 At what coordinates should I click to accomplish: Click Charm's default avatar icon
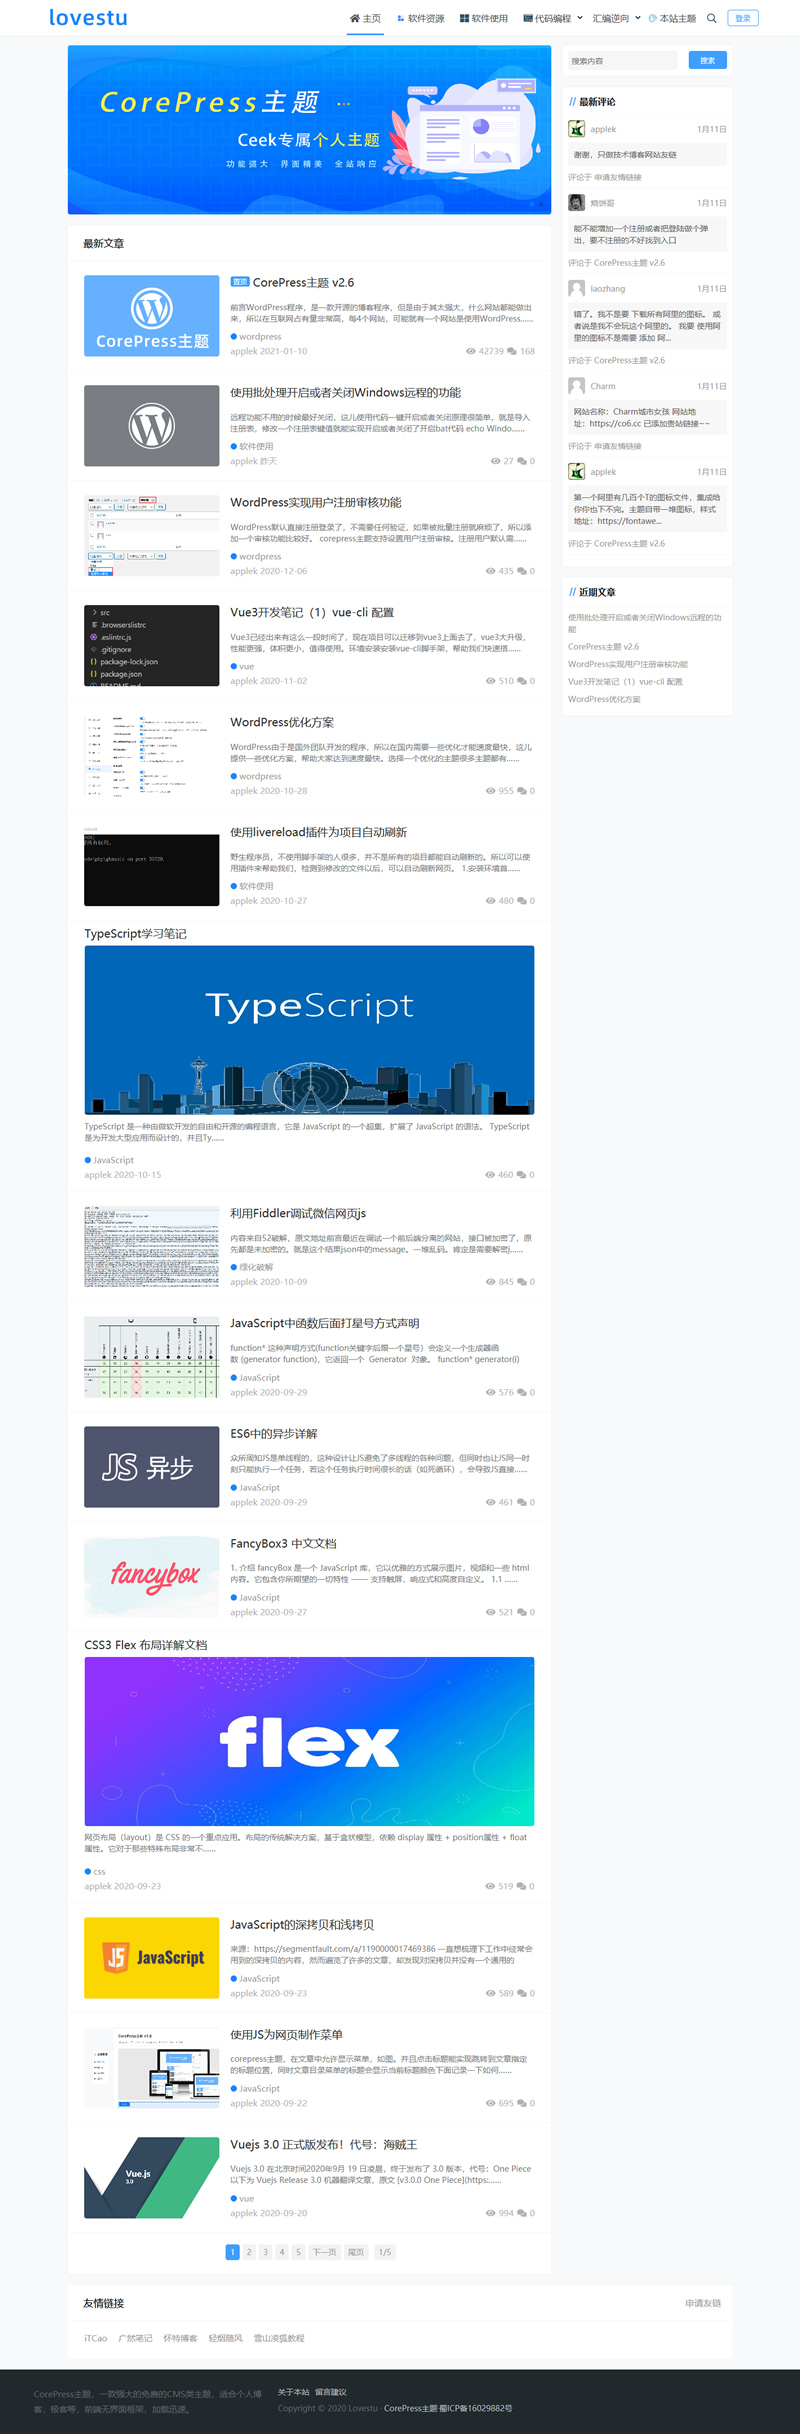576,386
